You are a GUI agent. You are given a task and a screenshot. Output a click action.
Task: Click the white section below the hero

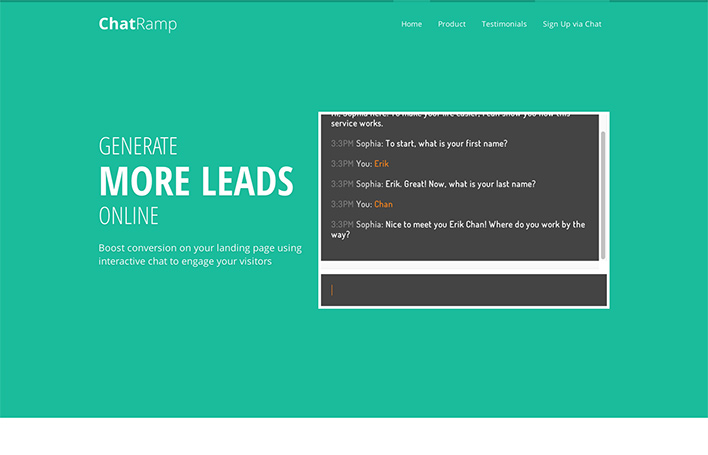point(354,437)
